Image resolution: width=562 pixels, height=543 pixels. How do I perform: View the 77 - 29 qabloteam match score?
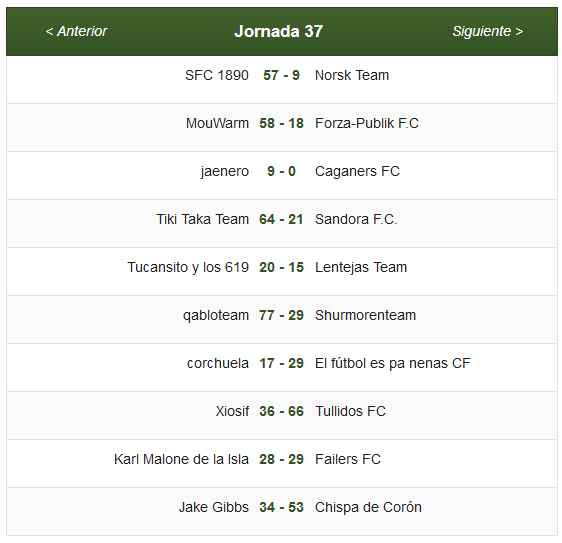point(281,316)
